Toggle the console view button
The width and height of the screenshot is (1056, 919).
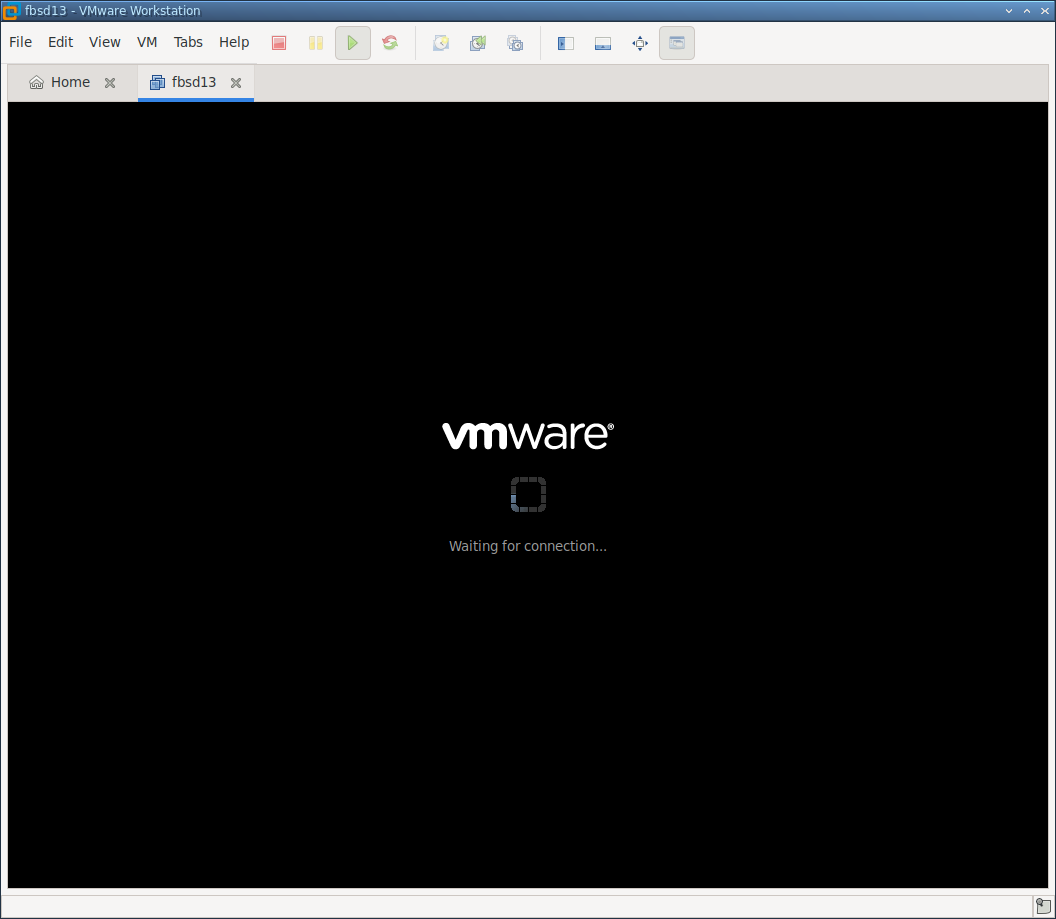tap(677, 43)
